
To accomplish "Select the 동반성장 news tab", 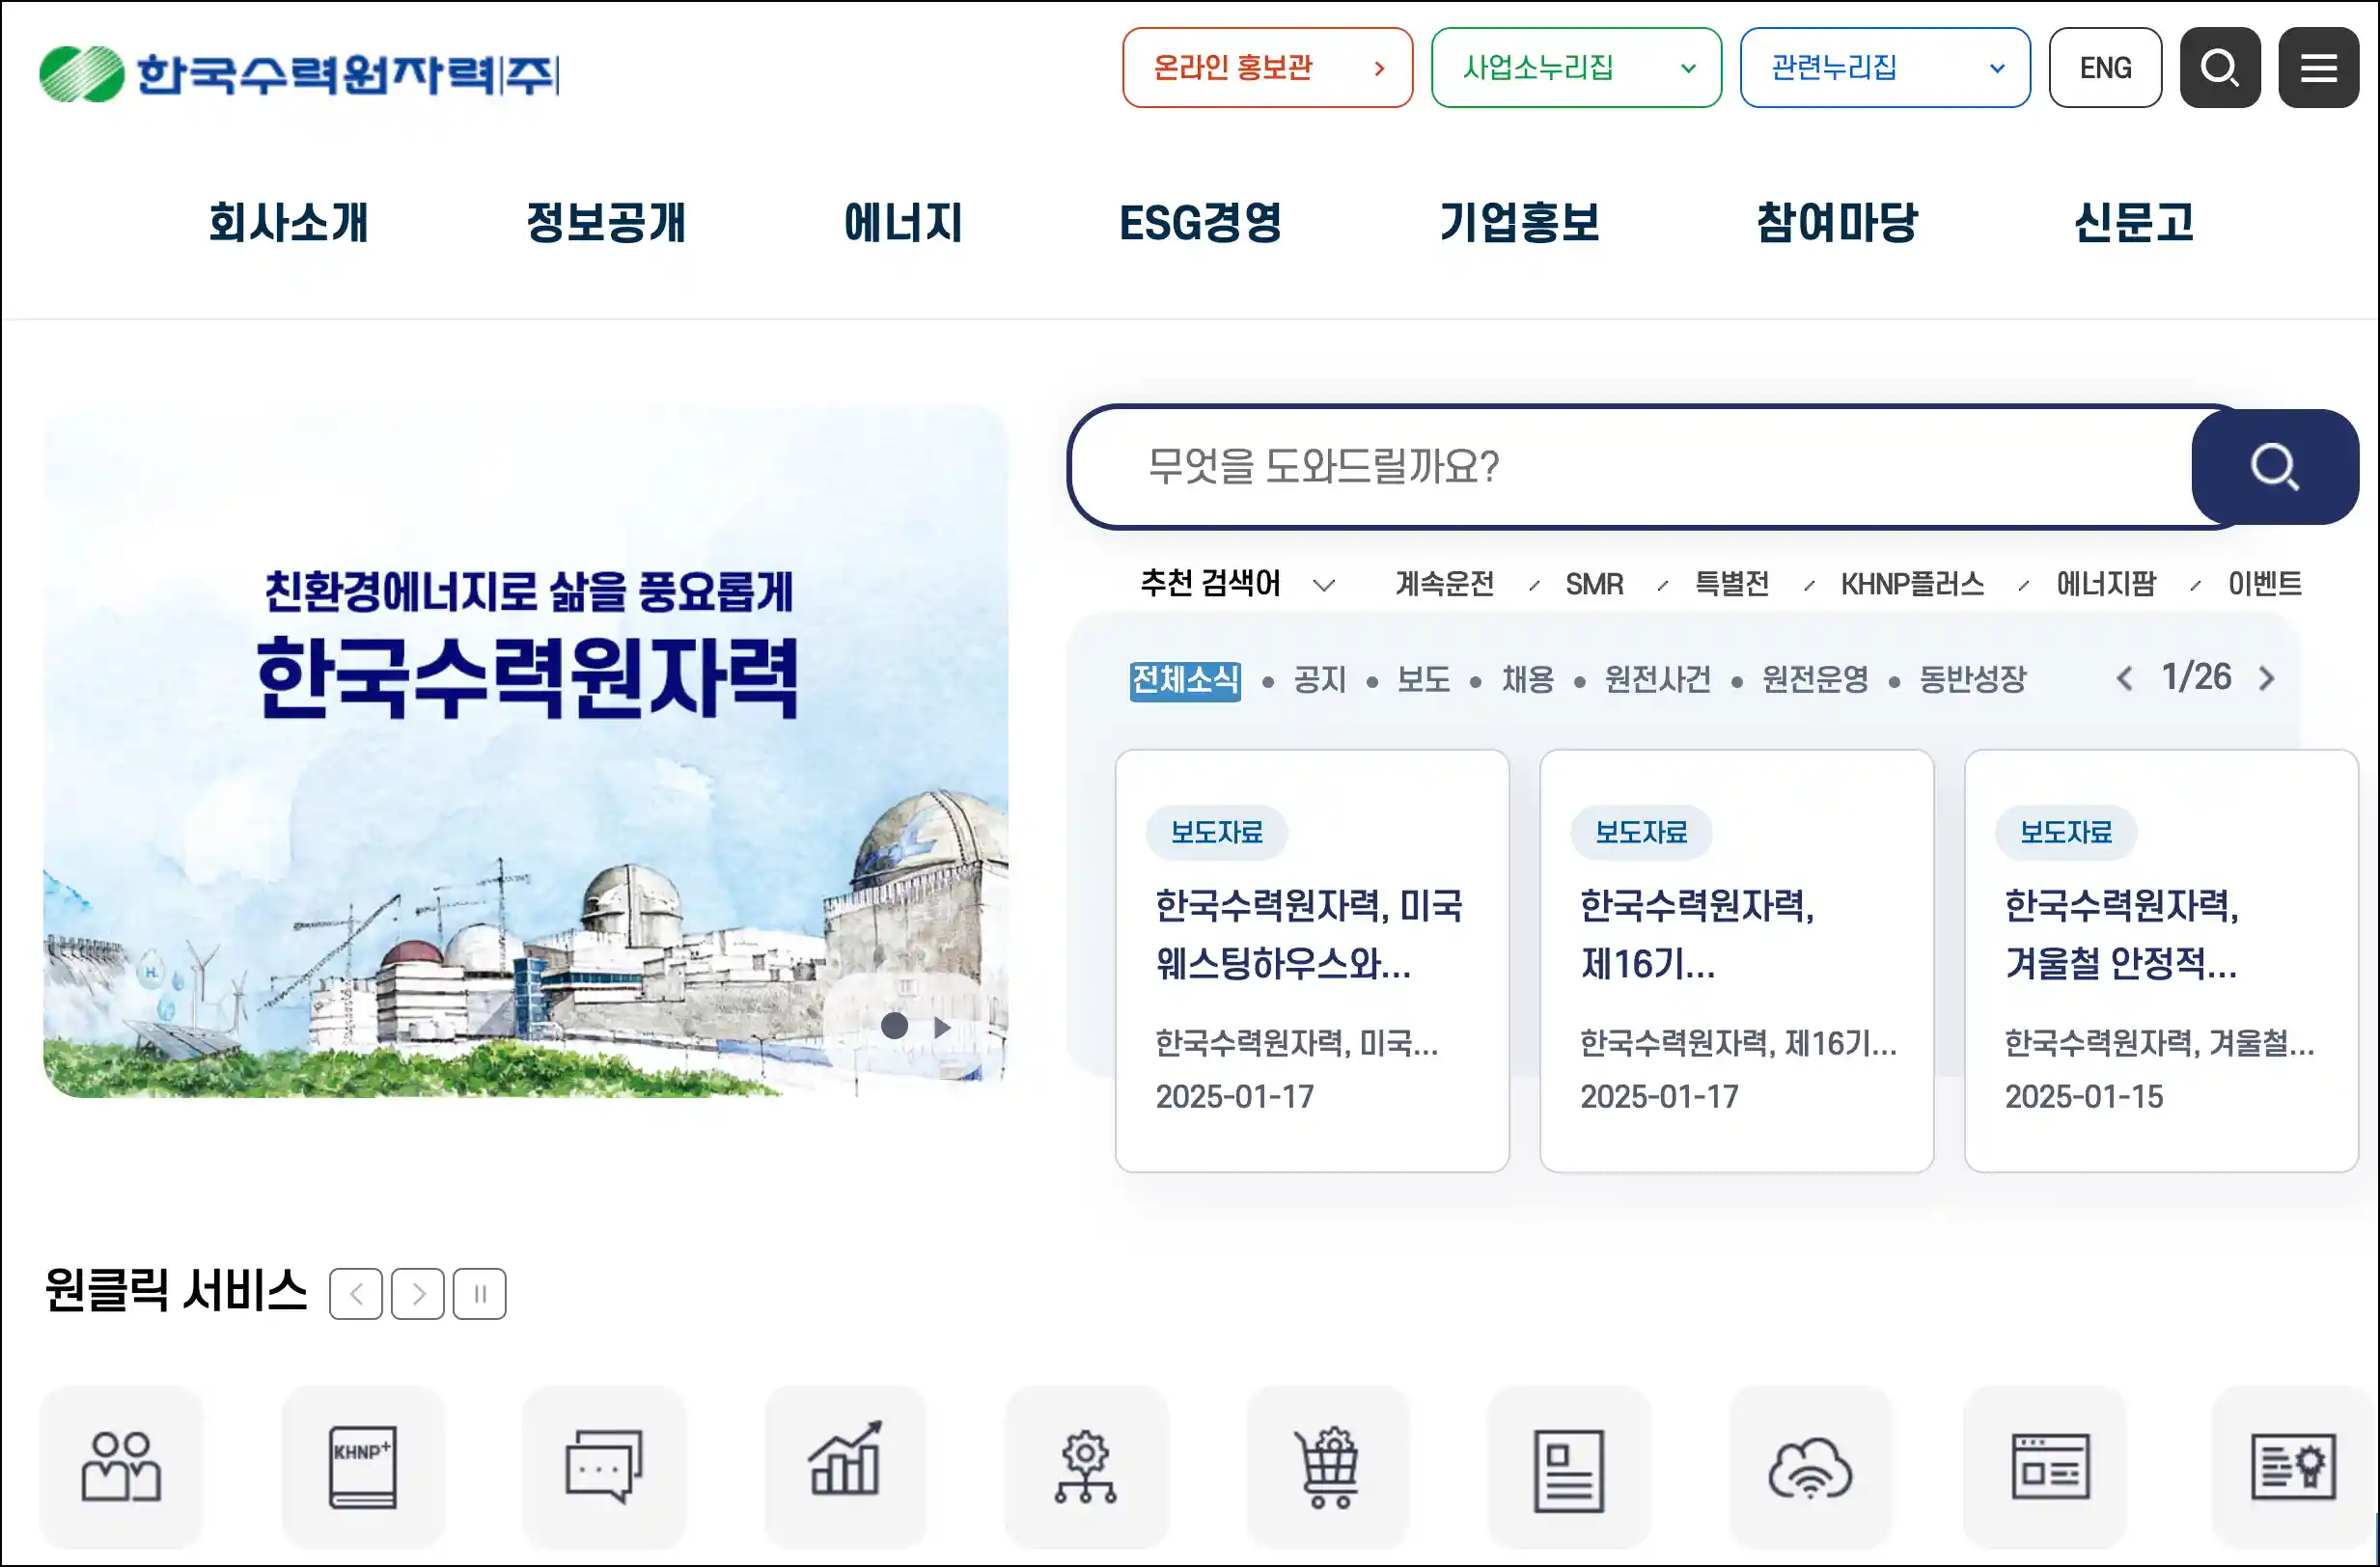I will (1972, 681).
